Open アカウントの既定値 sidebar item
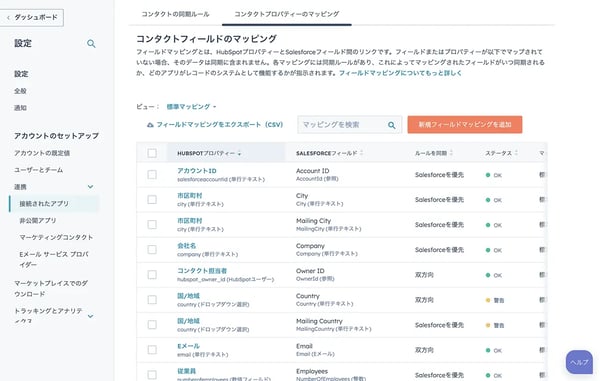 coord(42,153)
